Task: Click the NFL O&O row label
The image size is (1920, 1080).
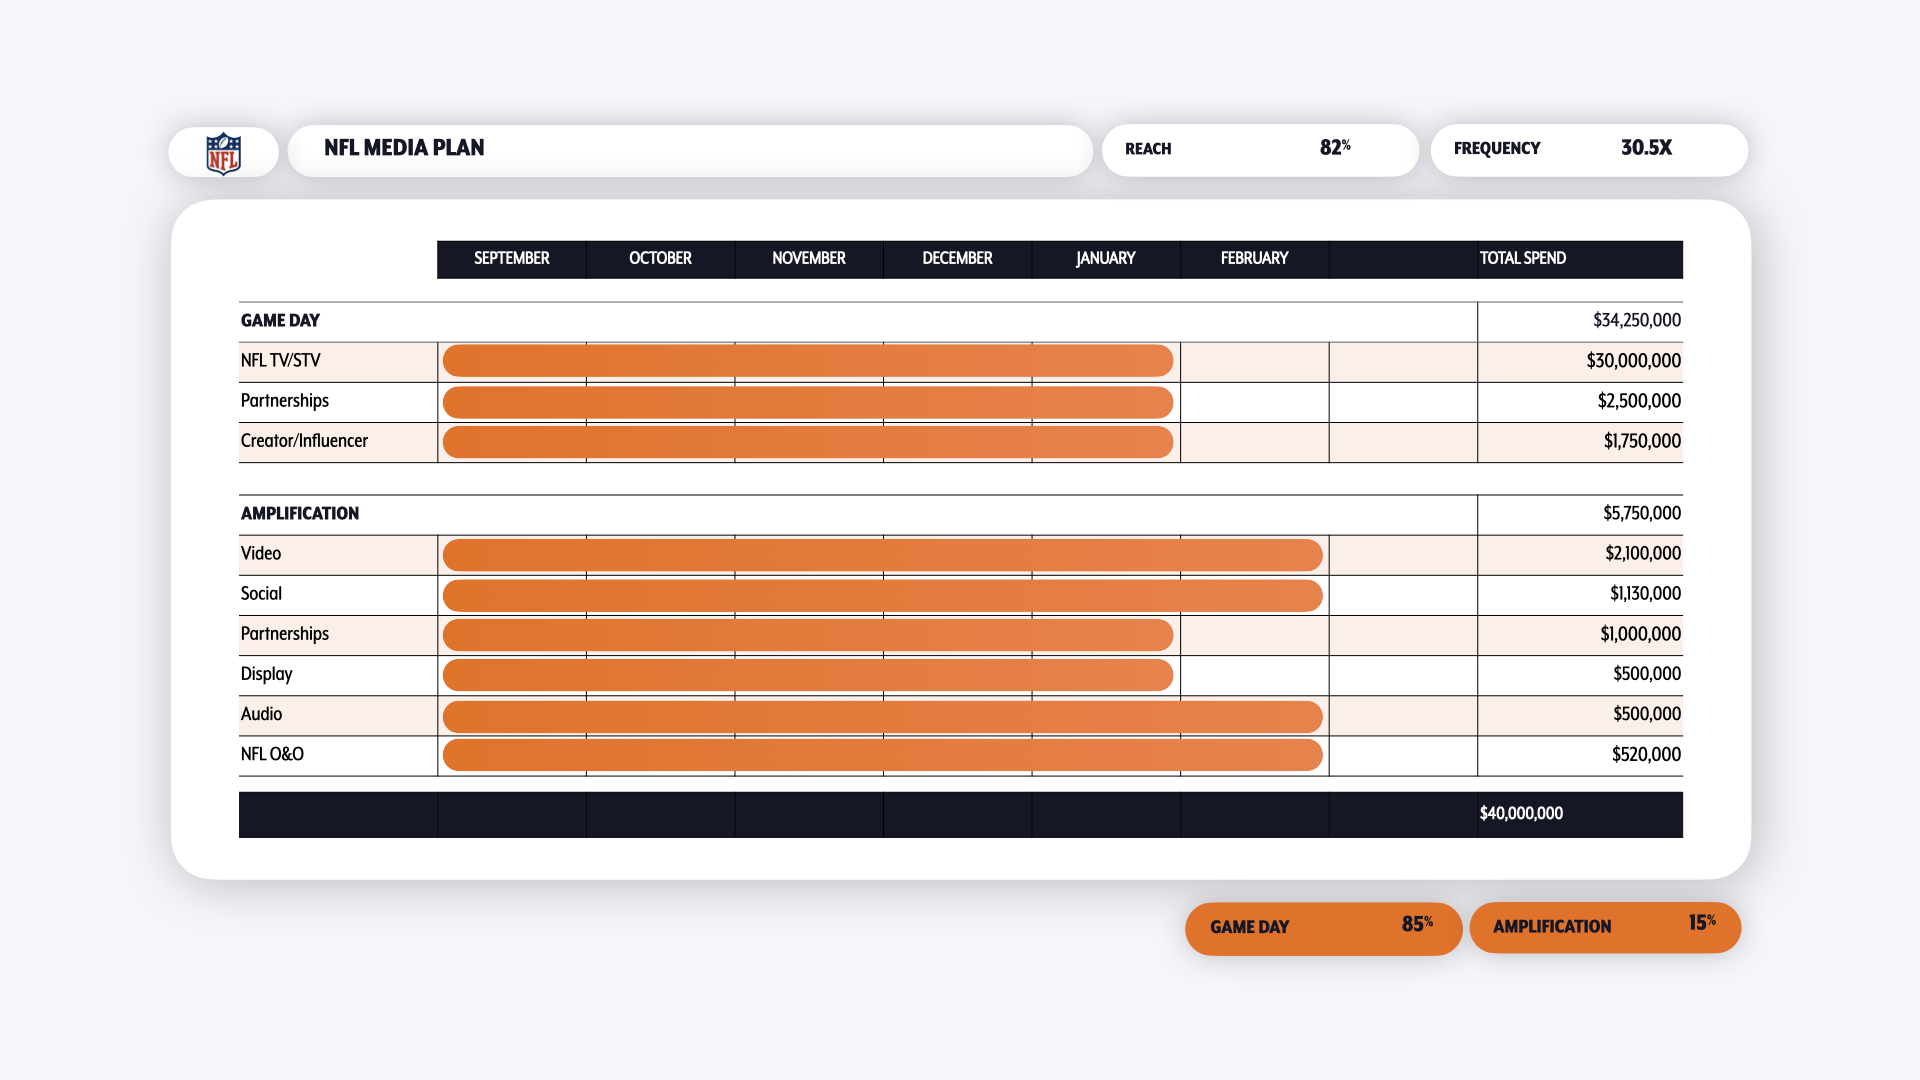Action: [x=272, y=754]
